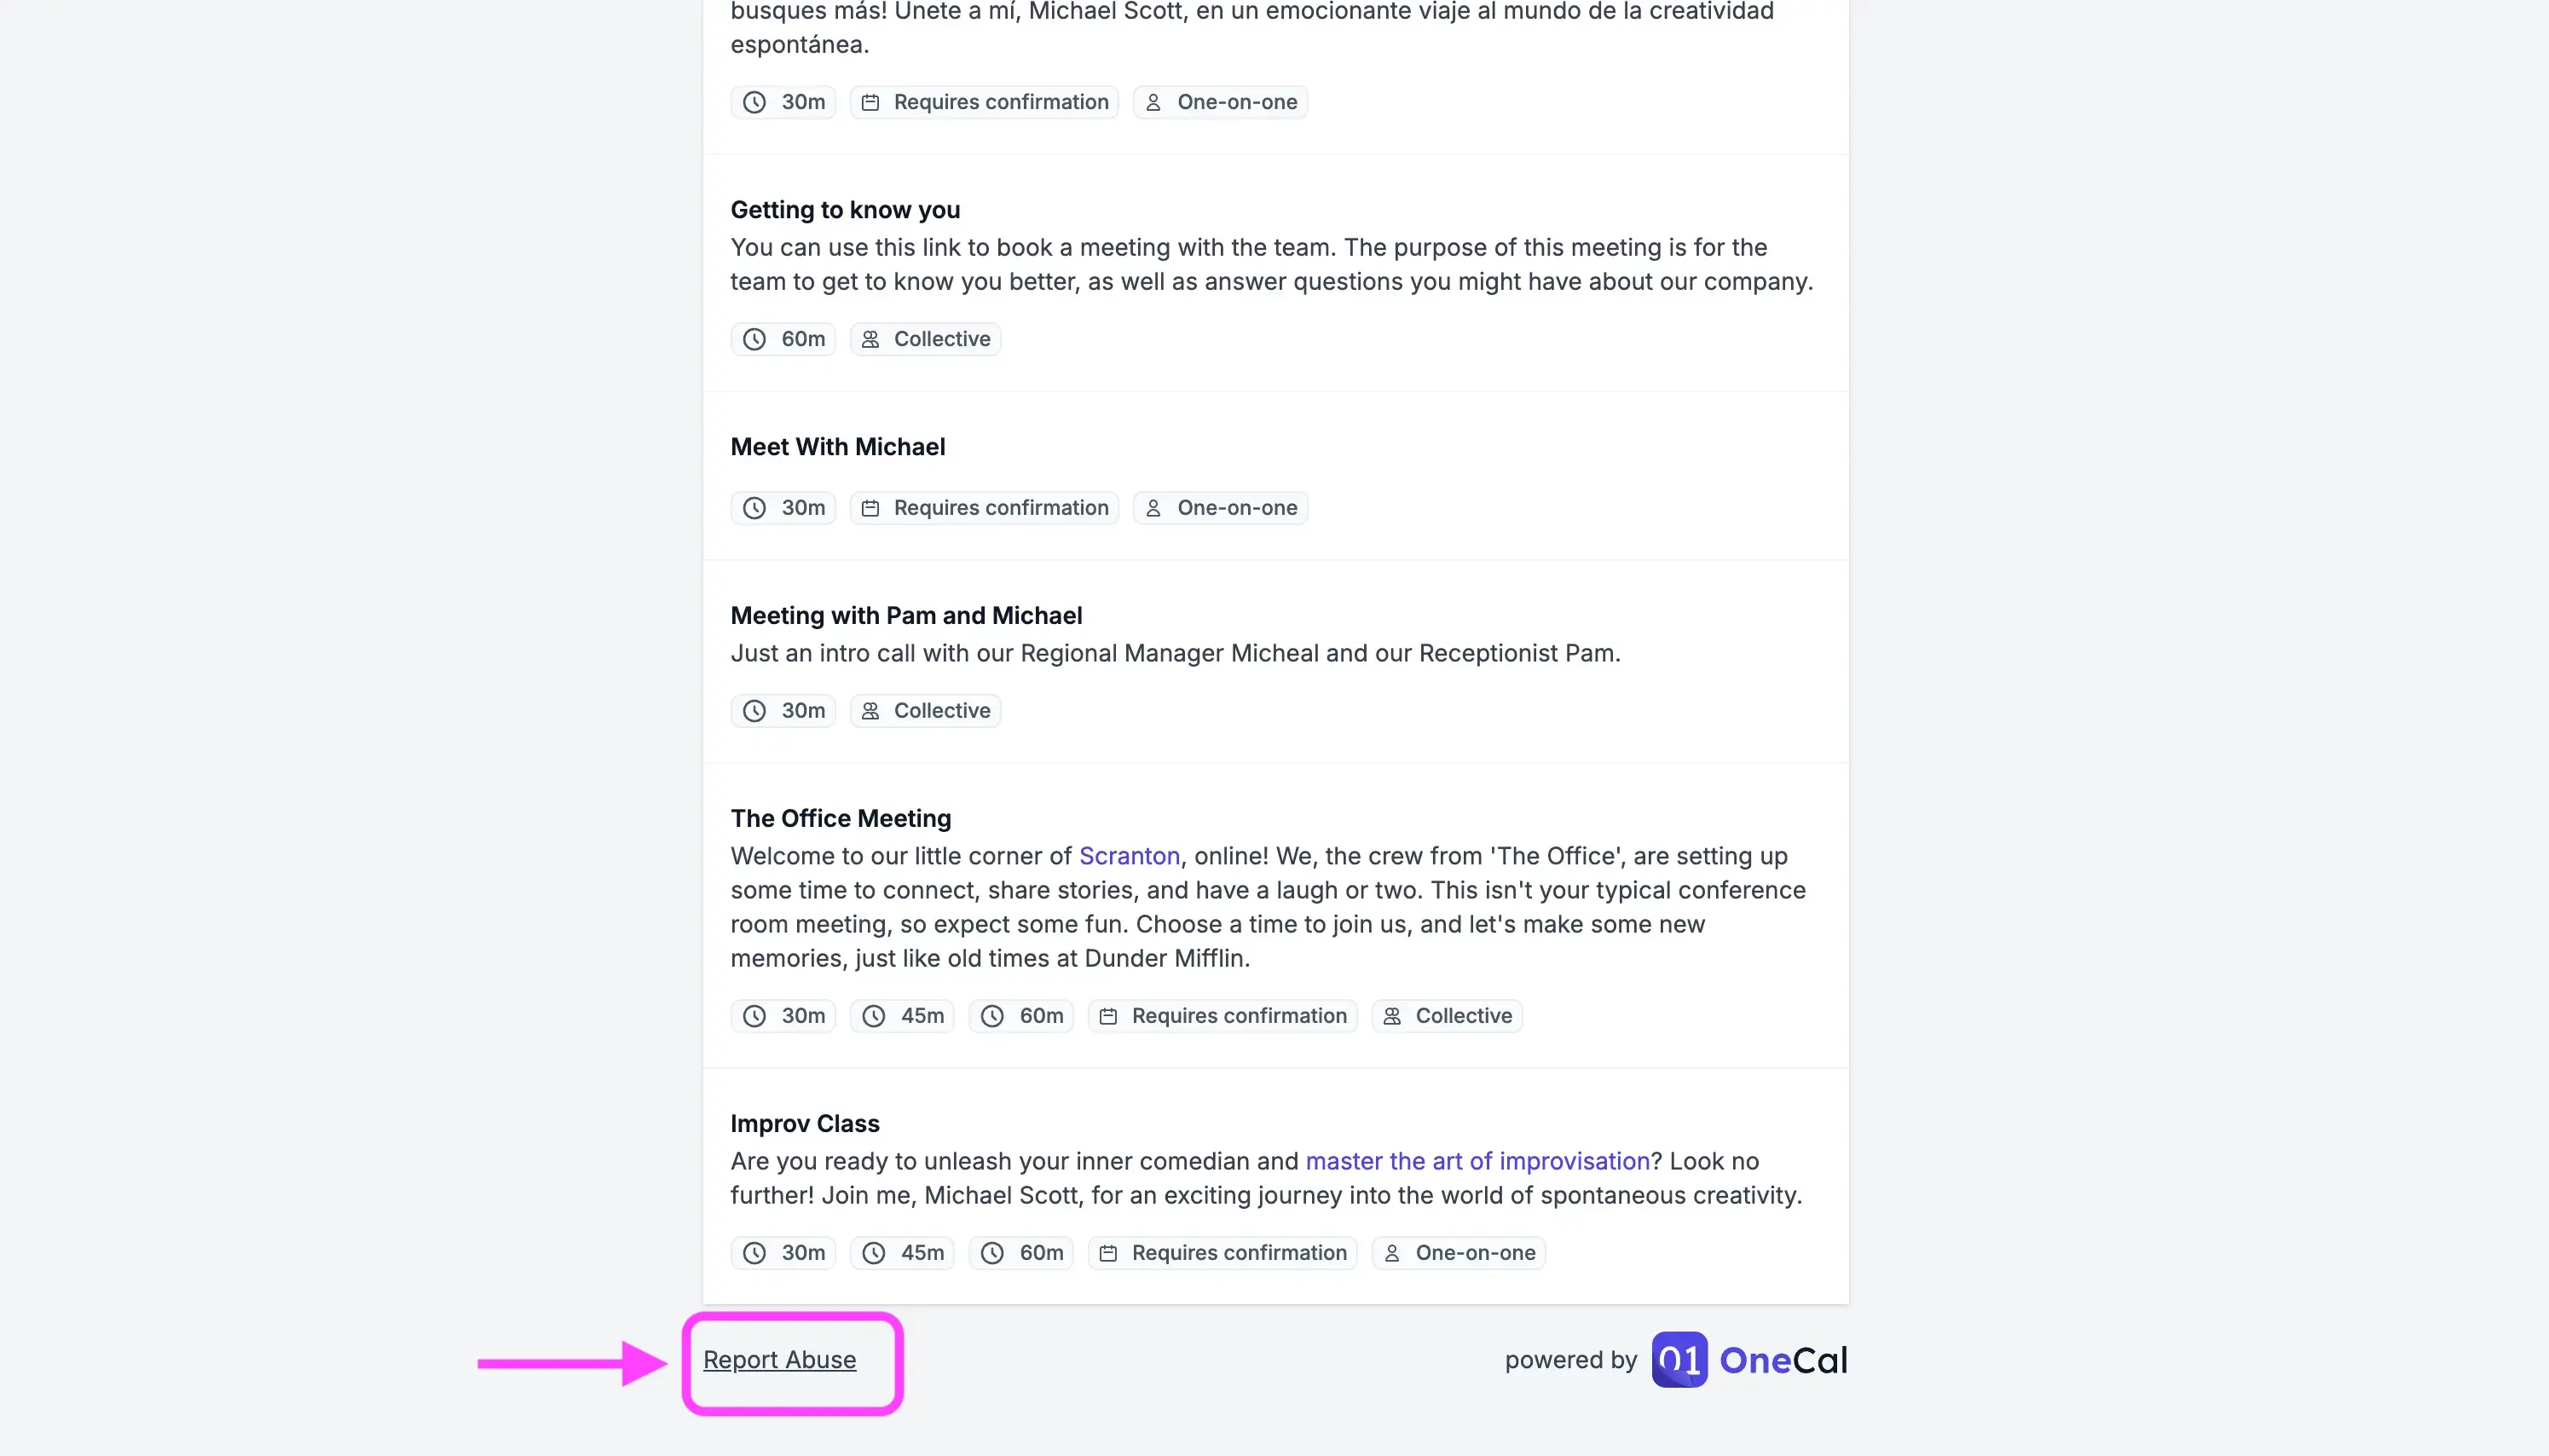2549x1456 pixels.
Task: Click the calendar icon next to Meet With Michael
Action: click(870, 509)
